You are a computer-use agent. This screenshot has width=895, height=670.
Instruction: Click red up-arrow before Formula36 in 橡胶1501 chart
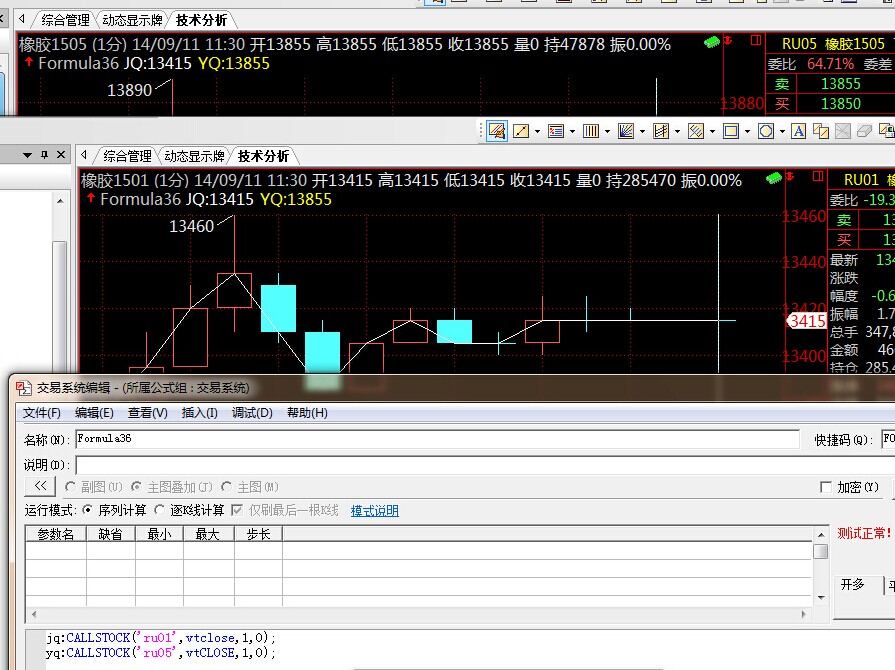(90, 198)
